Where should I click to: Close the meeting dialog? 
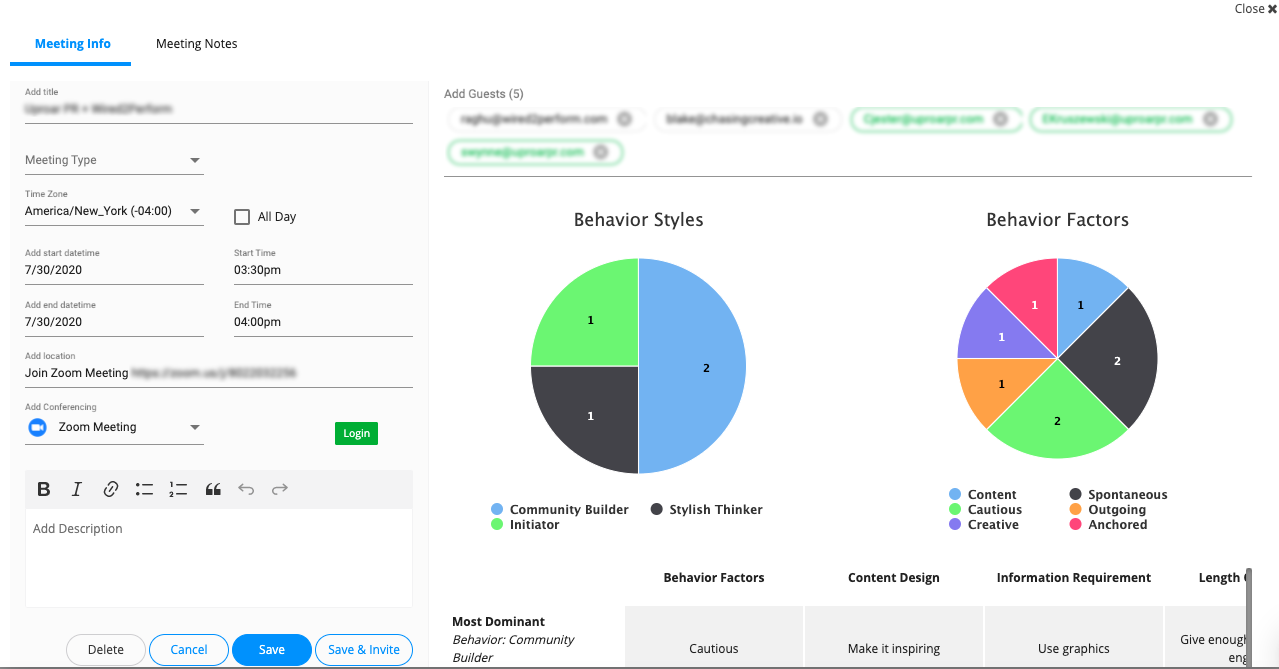coord(1255,9)
